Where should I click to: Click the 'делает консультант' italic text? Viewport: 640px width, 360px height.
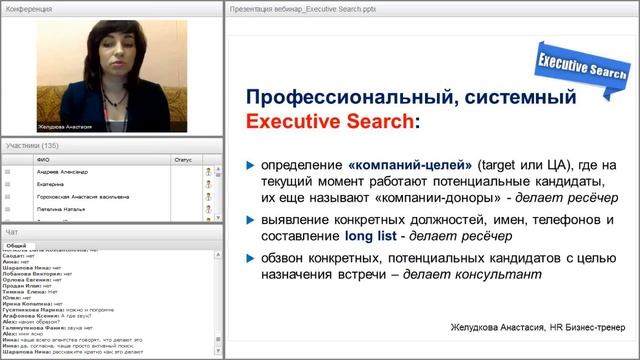point(472,274)
